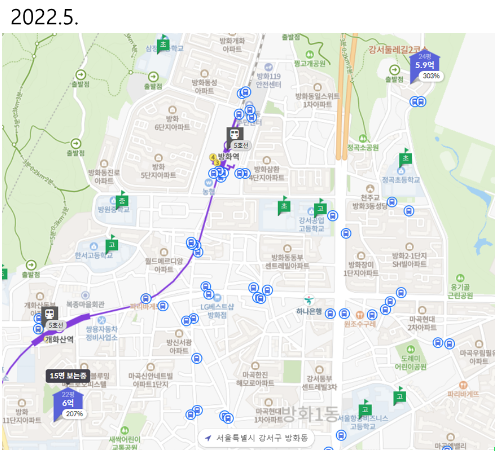Click the 쌍용자동차정비사업소 icon

102,320
